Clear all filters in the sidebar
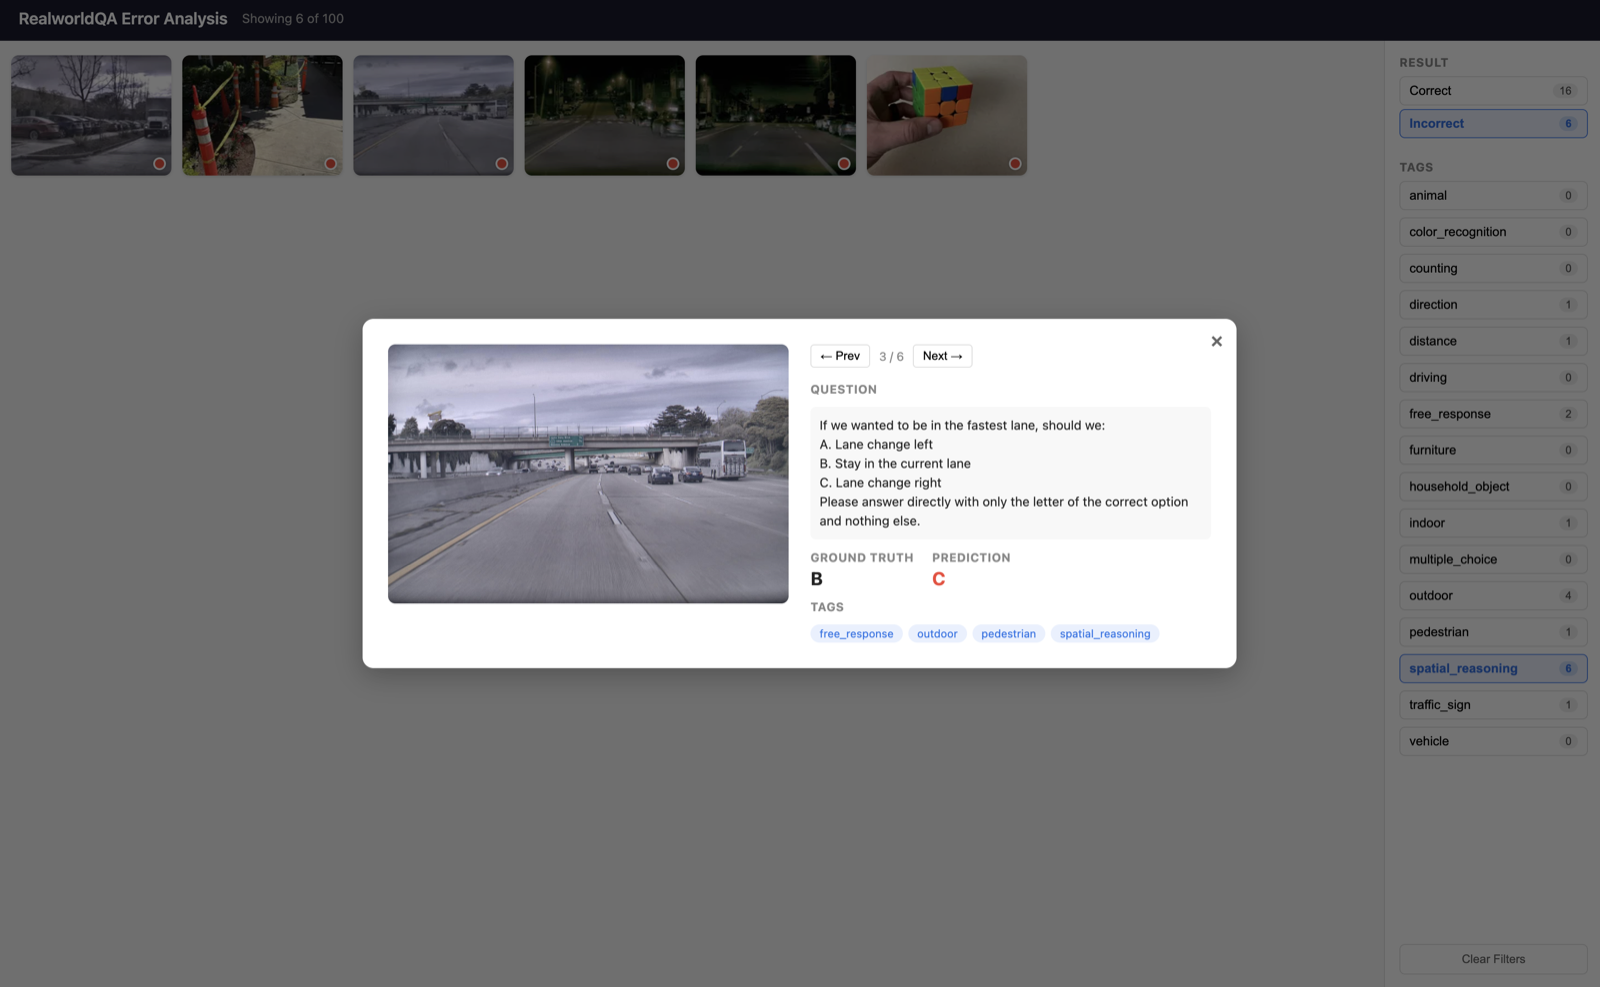This screenshot has width=1600, height=987. 1493,959
